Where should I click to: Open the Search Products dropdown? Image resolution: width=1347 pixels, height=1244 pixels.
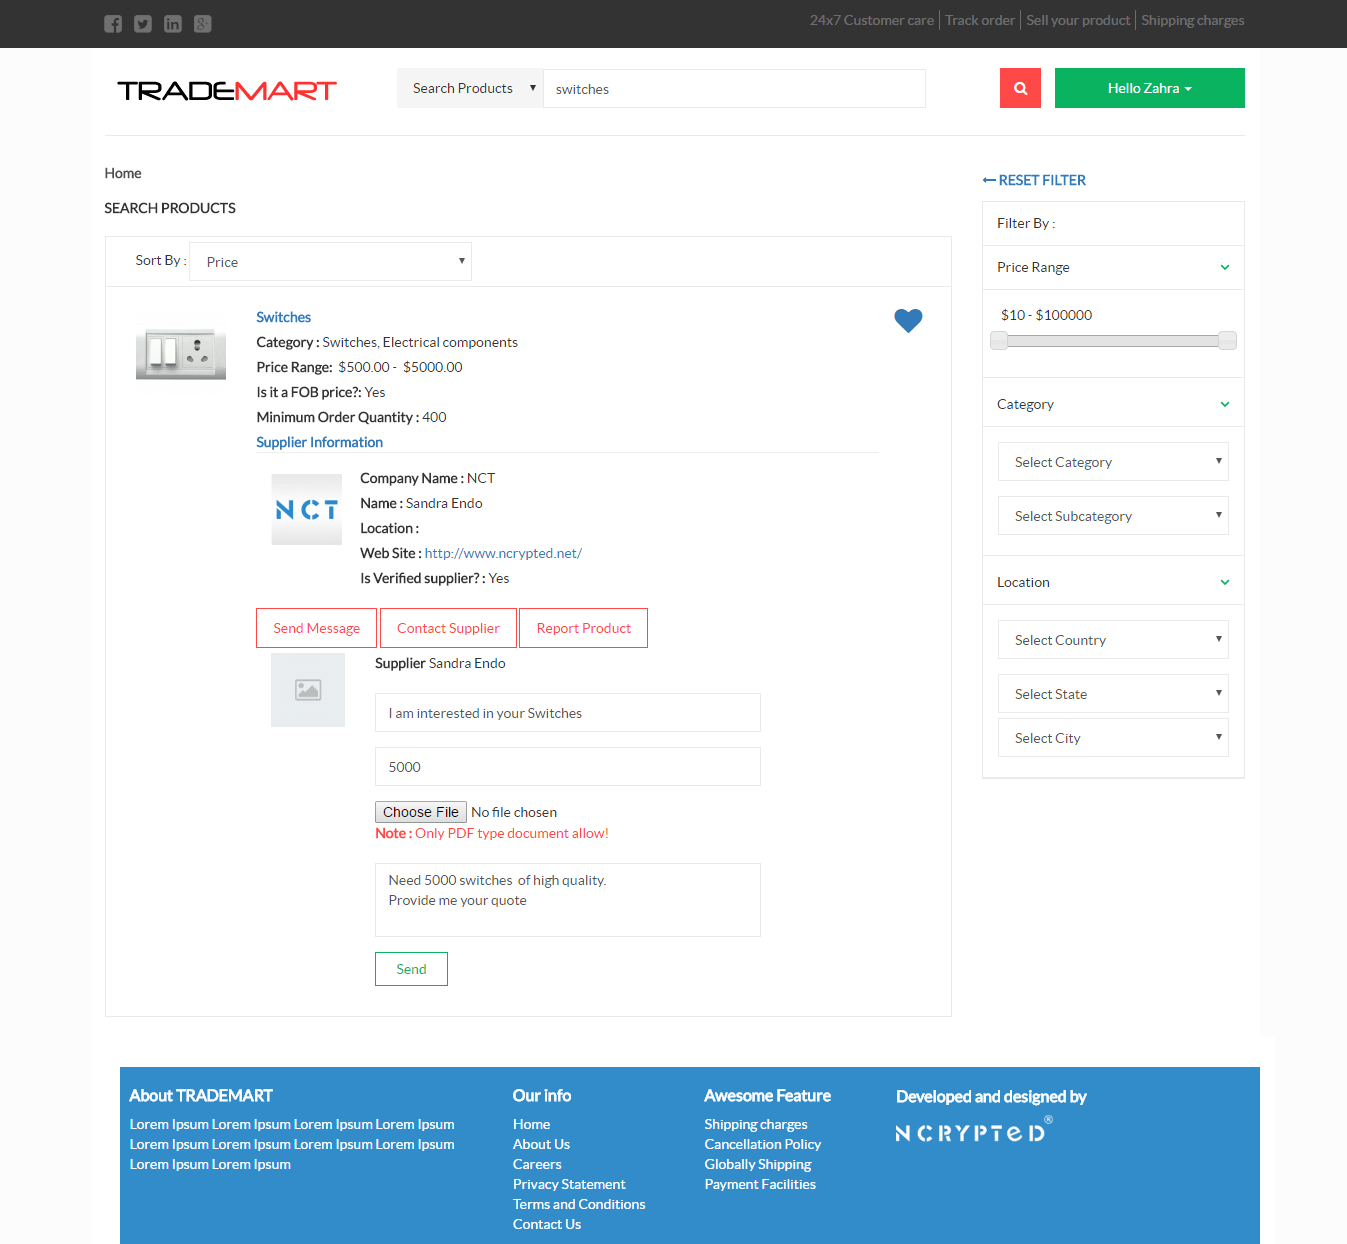pos(470,88)
